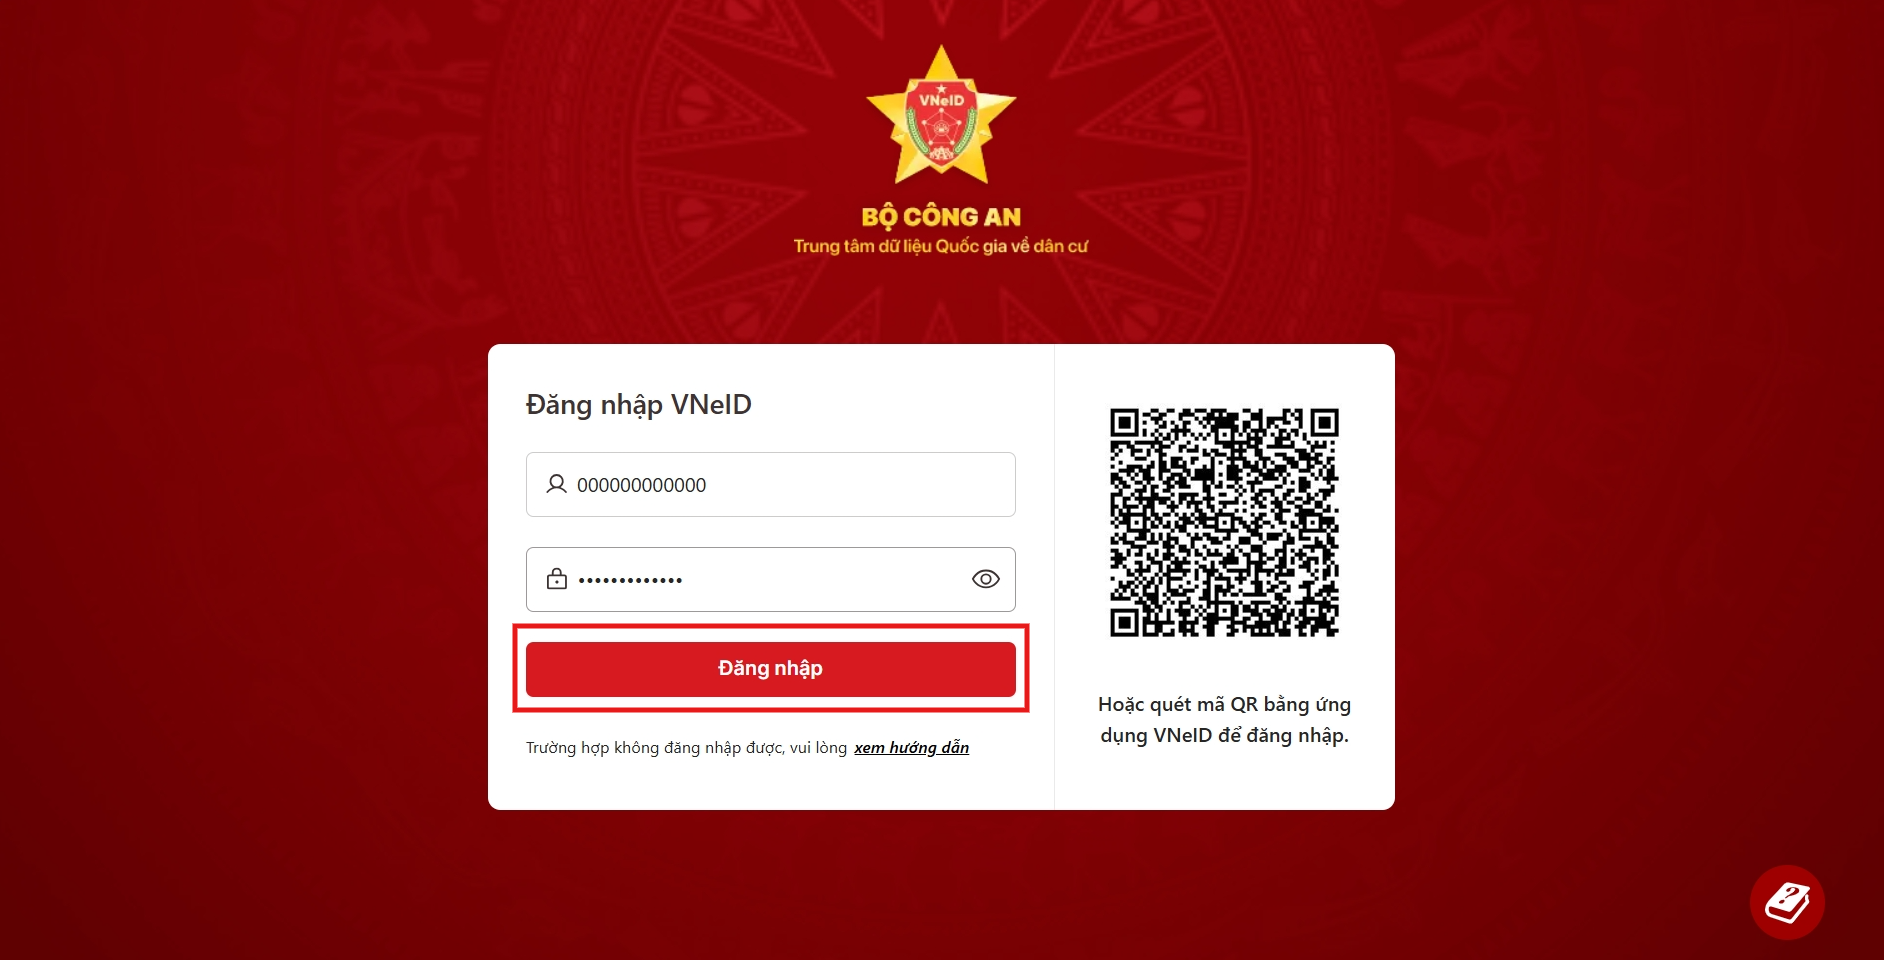
Task: Show password using the eye icon
Action: click(985, 579)
